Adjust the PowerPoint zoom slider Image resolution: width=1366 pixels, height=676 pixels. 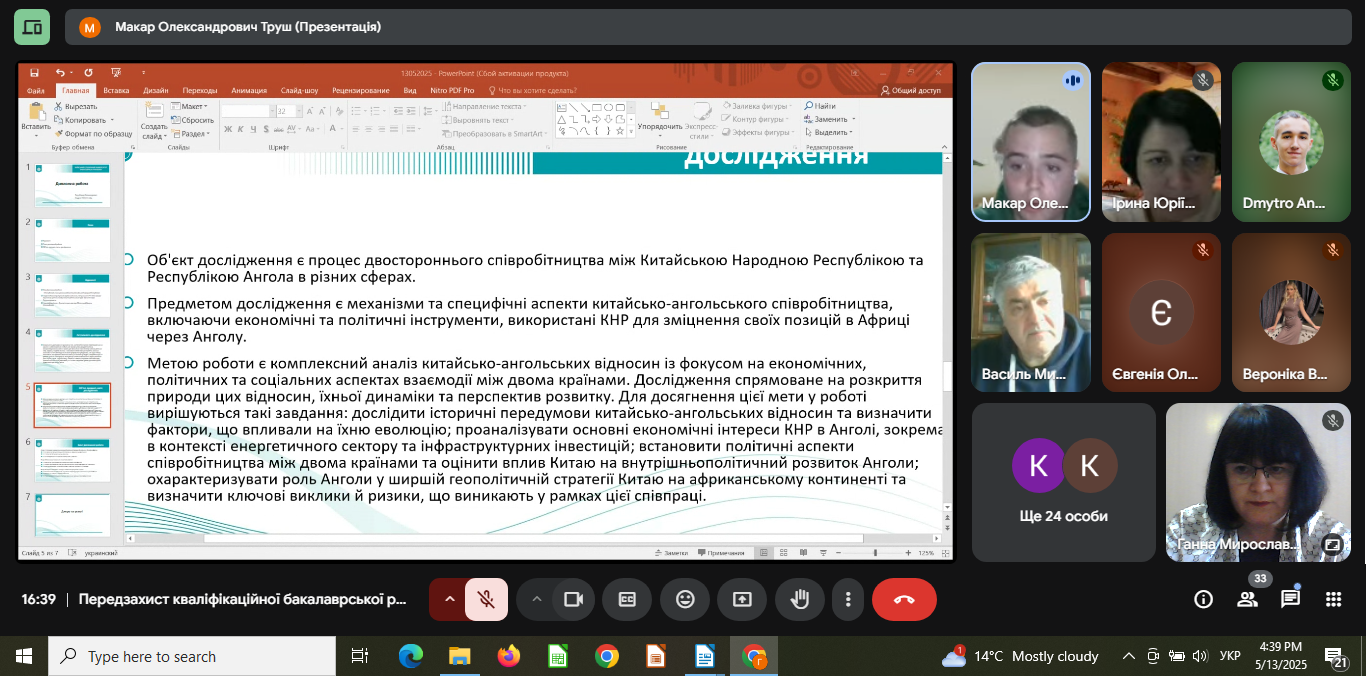875,553
